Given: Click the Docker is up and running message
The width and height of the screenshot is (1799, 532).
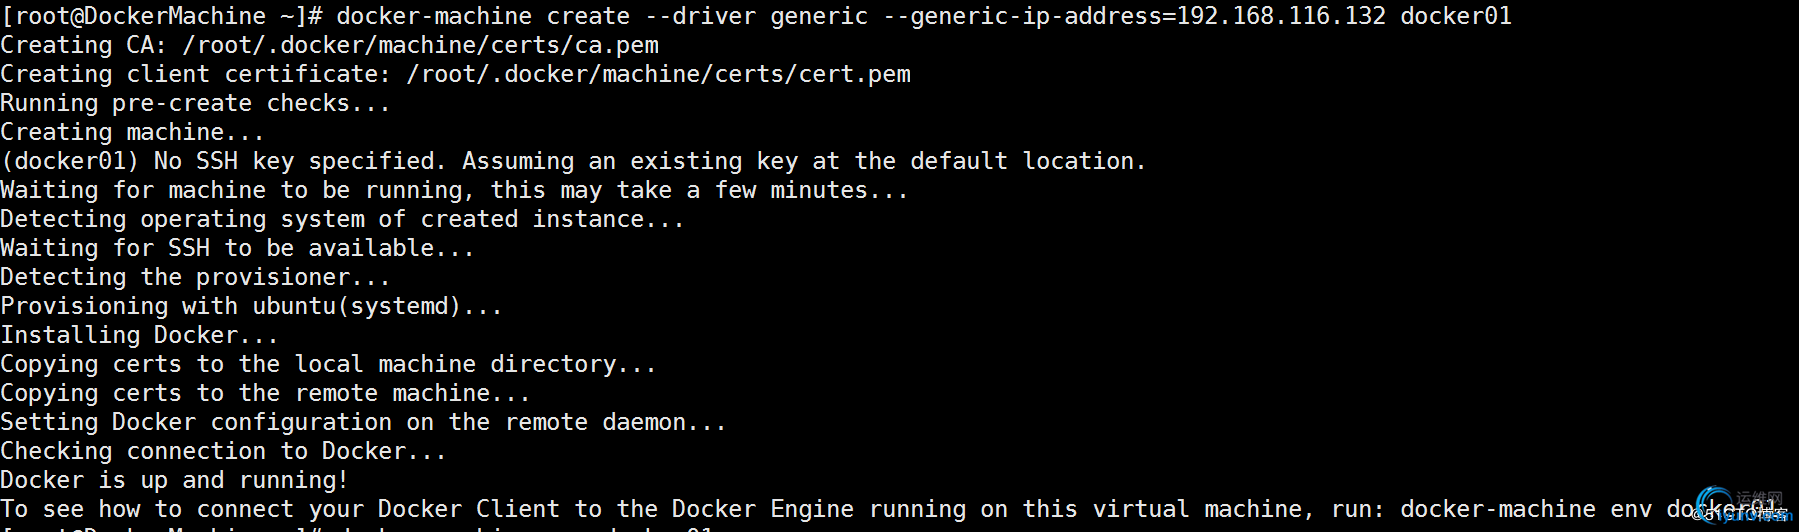Looking at the screenshot, I should pyautogui.click(x=174, y=480).
